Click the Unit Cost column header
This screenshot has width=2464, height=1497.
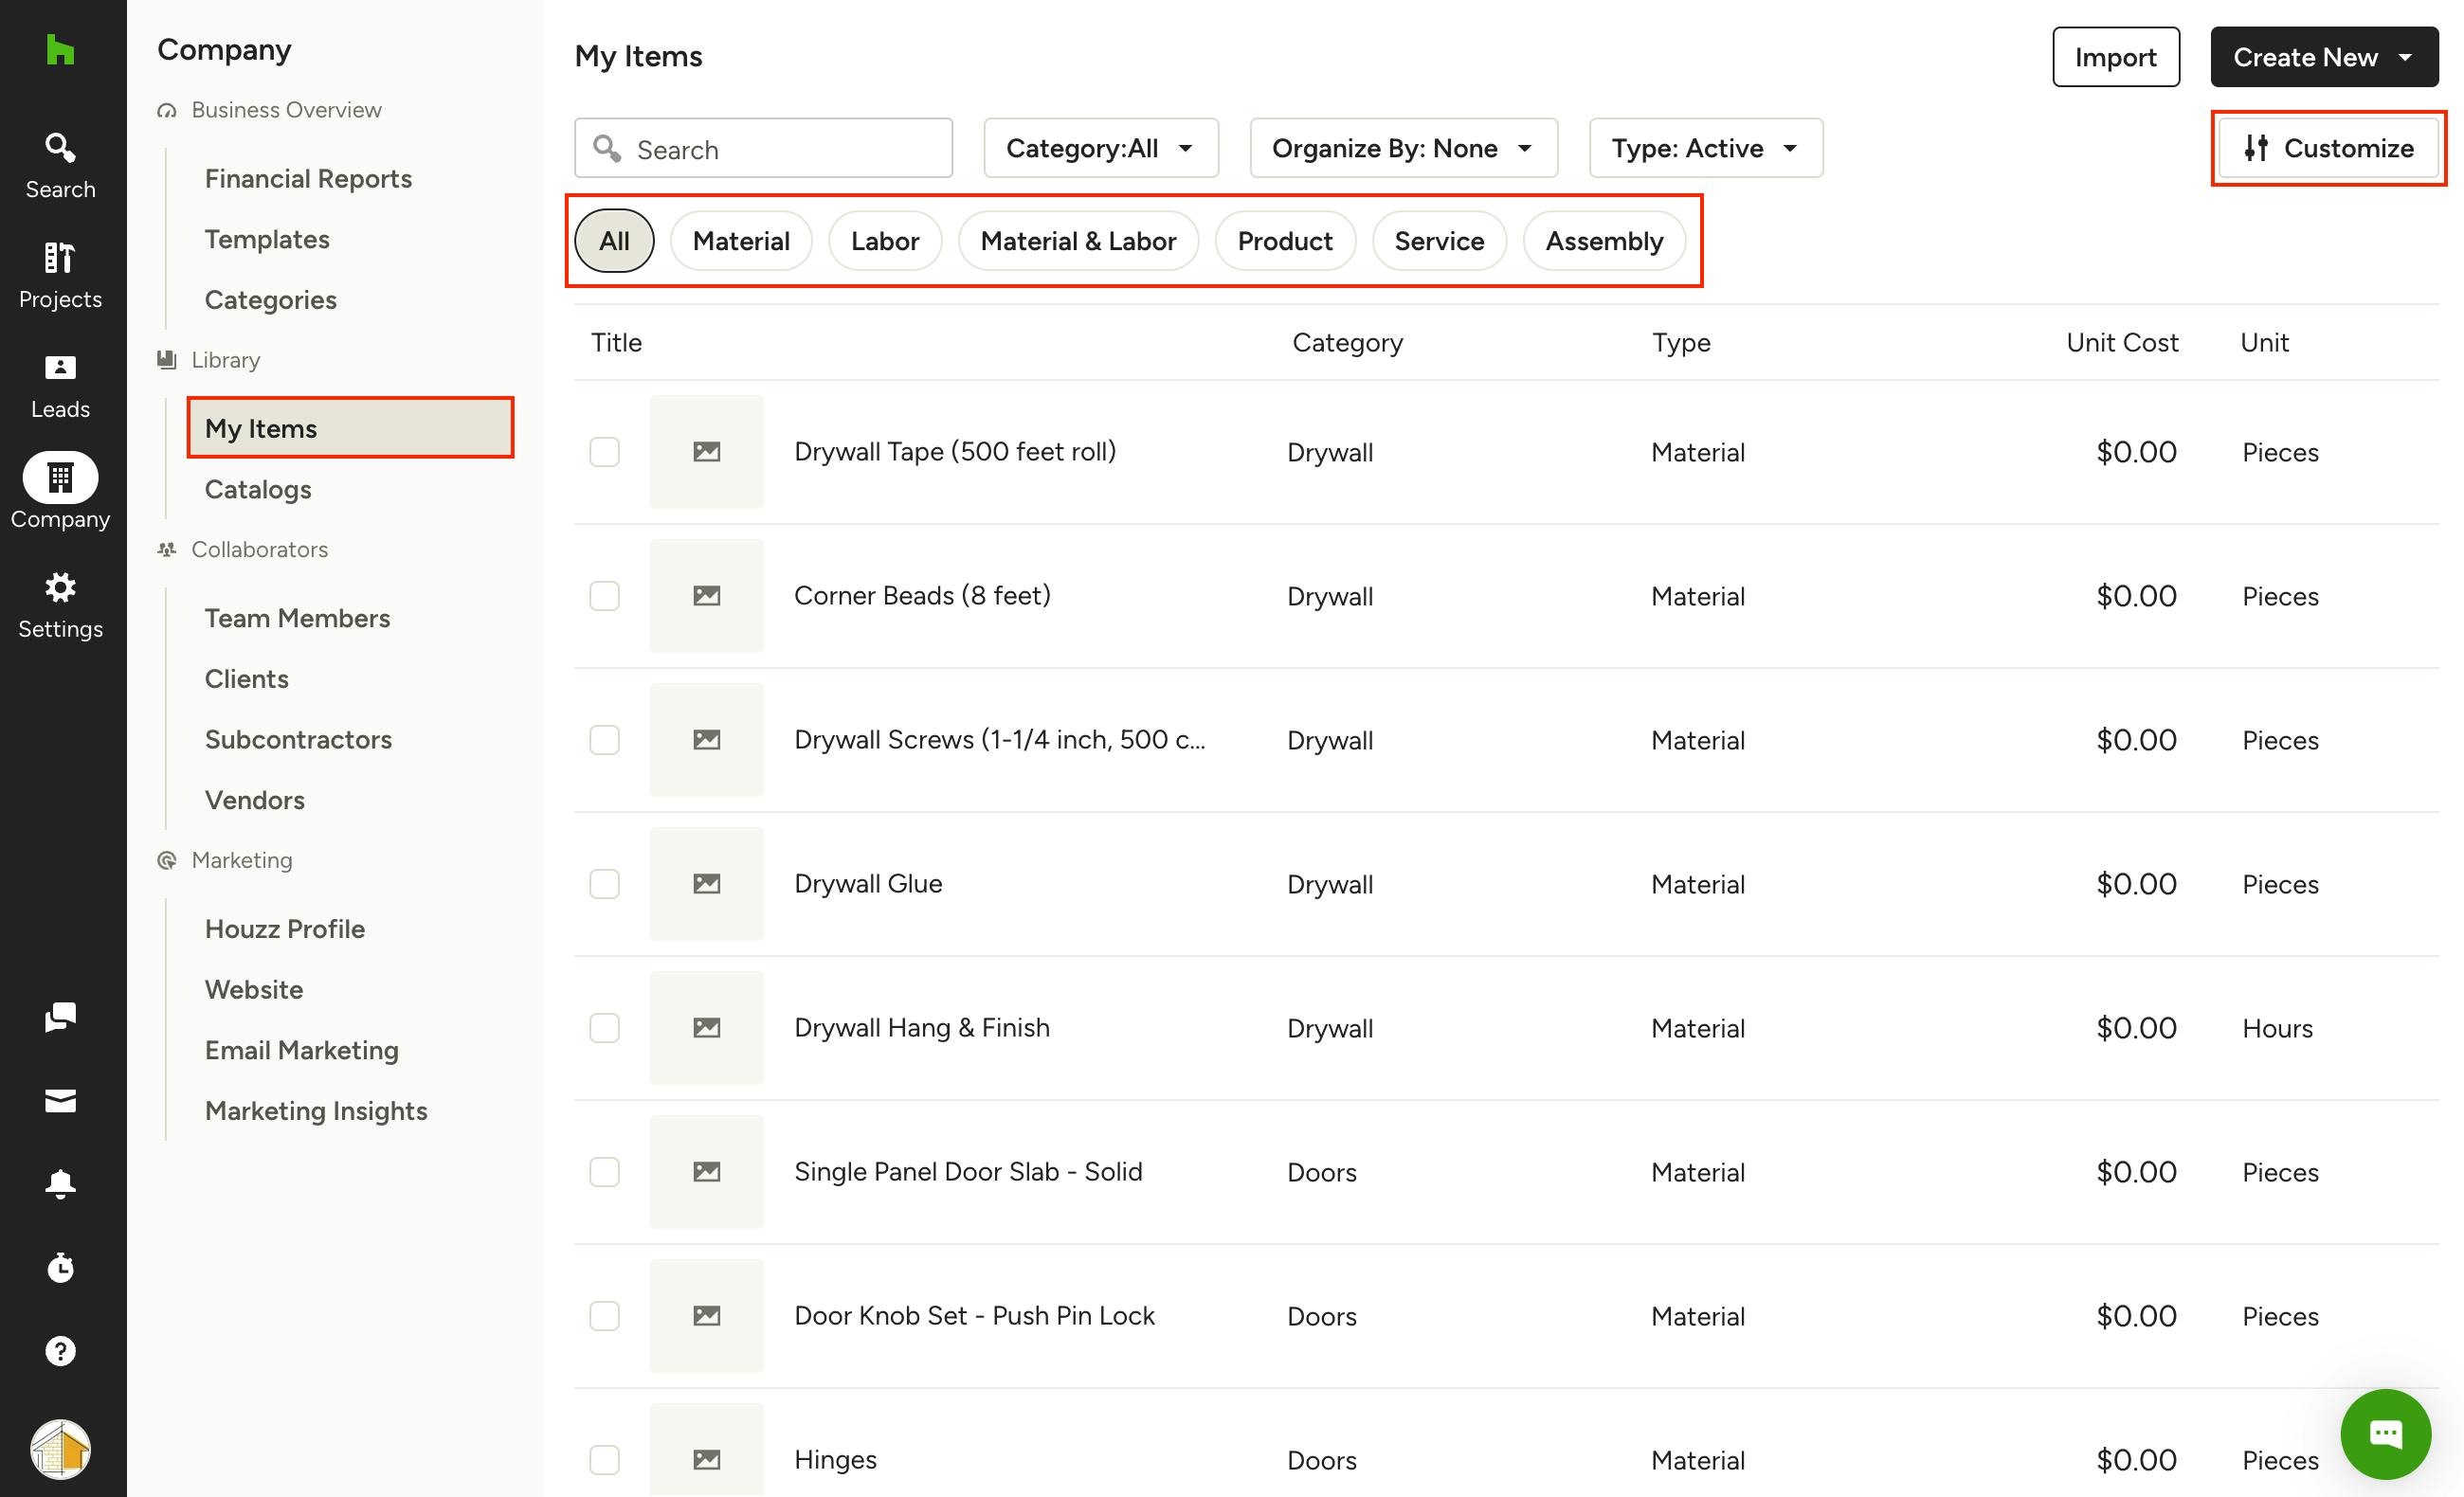(2122, 343)
